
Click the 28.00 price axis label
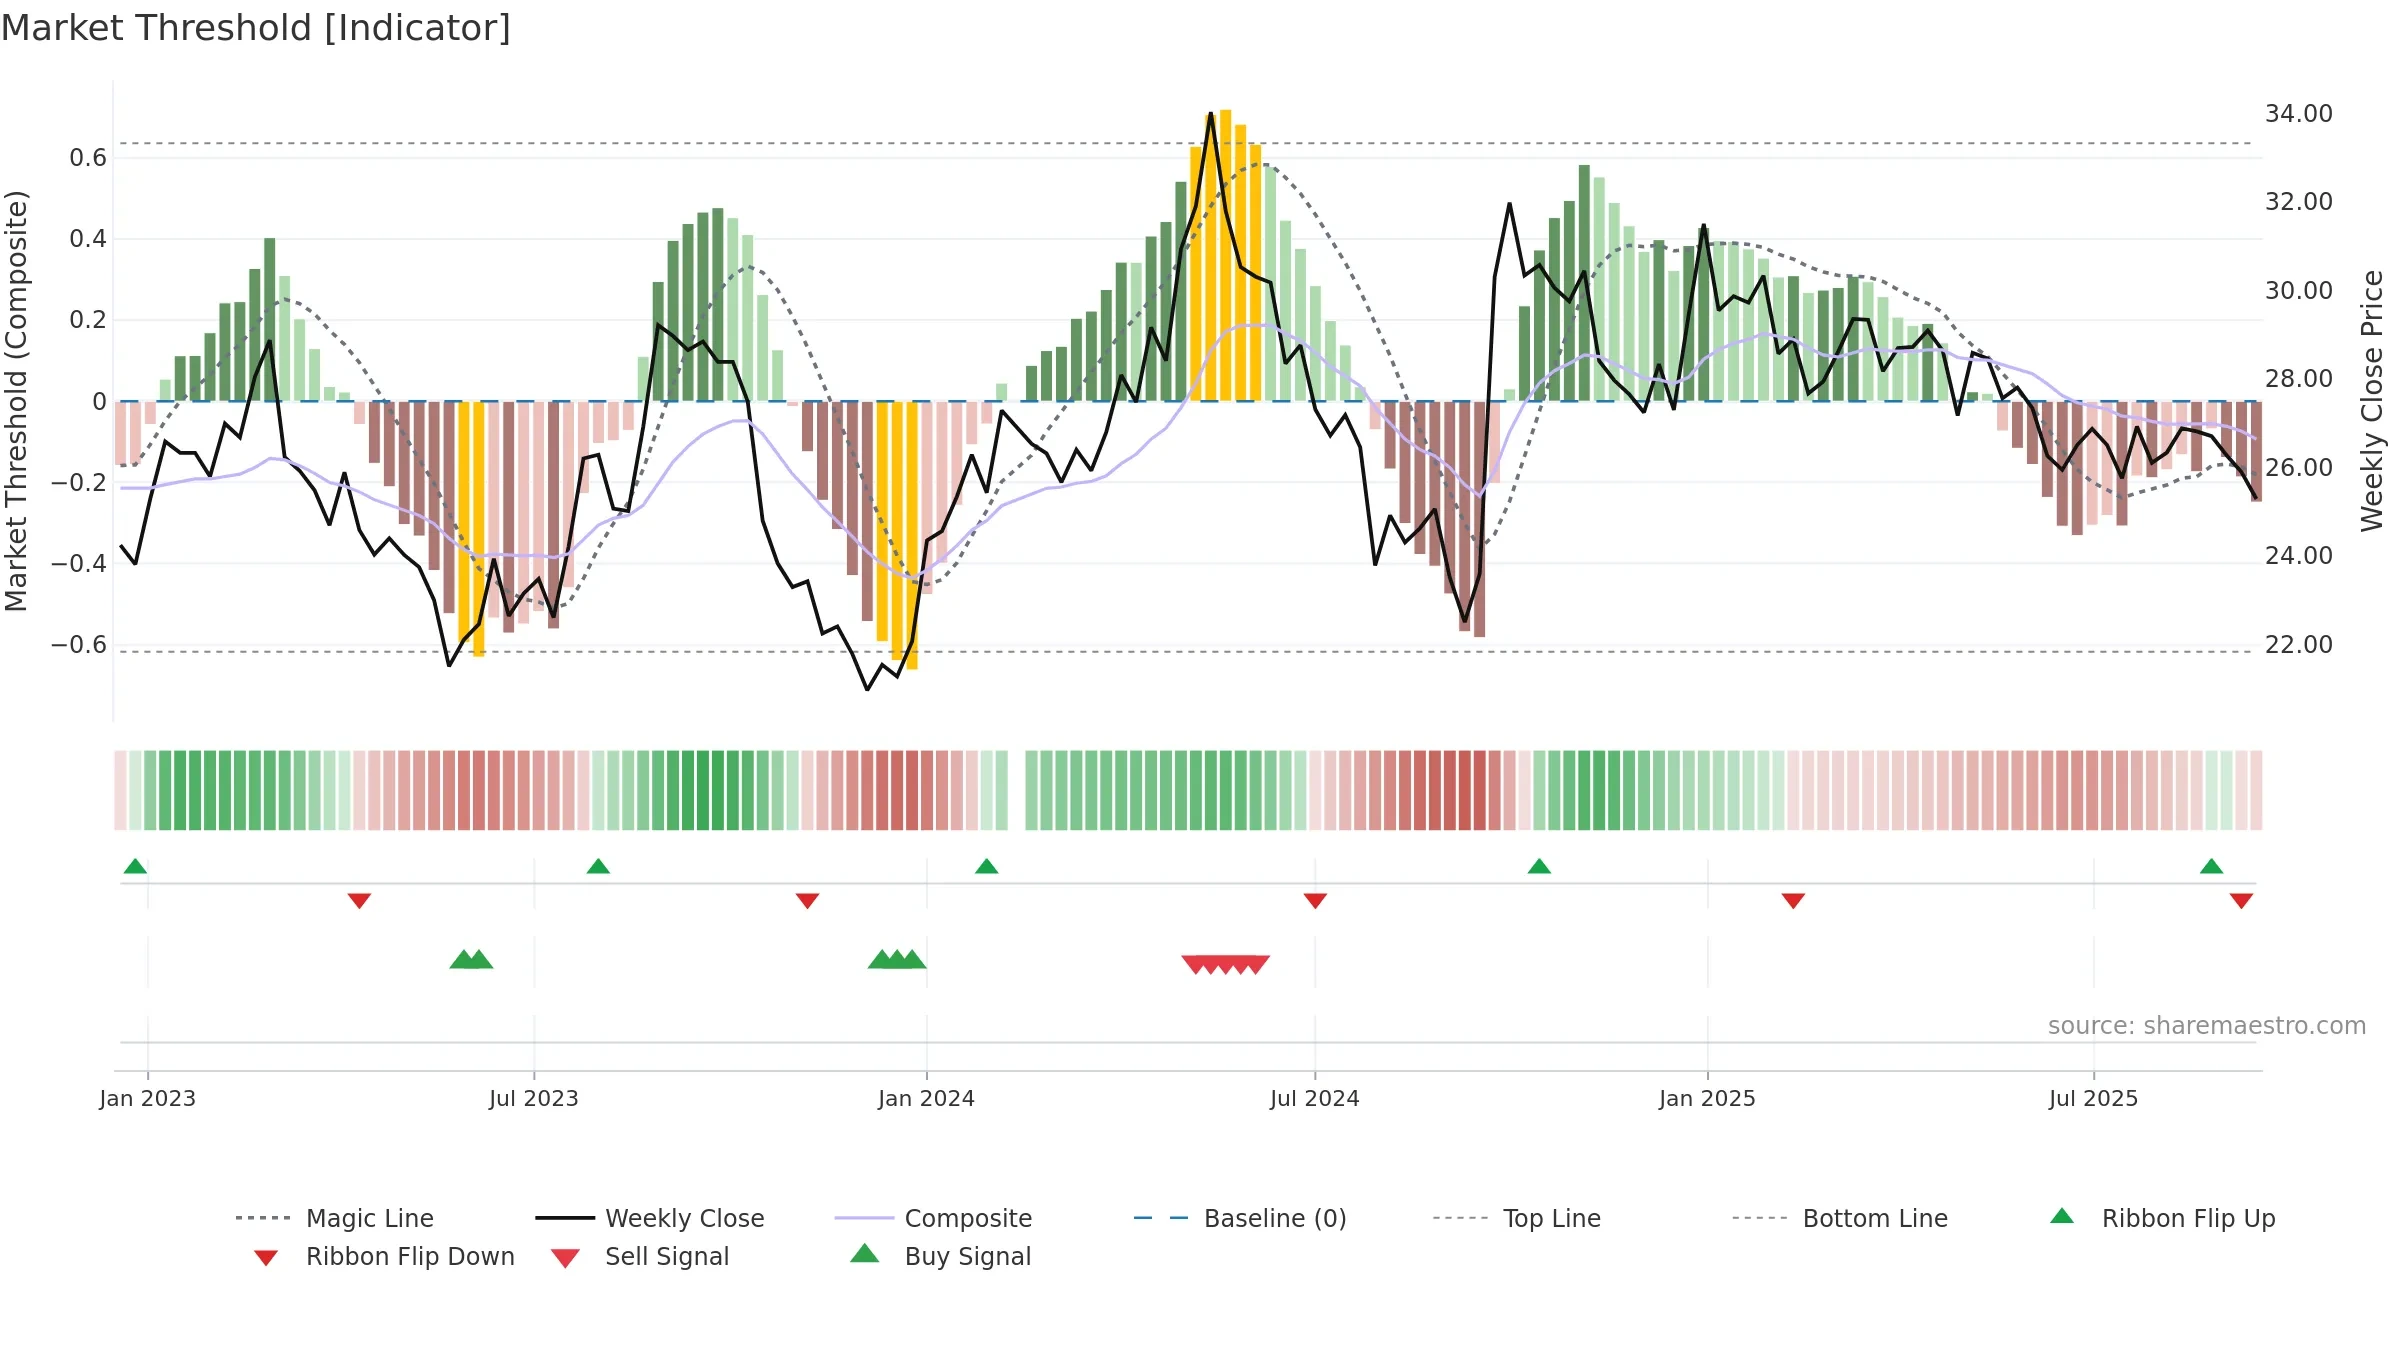point(2299,379)
